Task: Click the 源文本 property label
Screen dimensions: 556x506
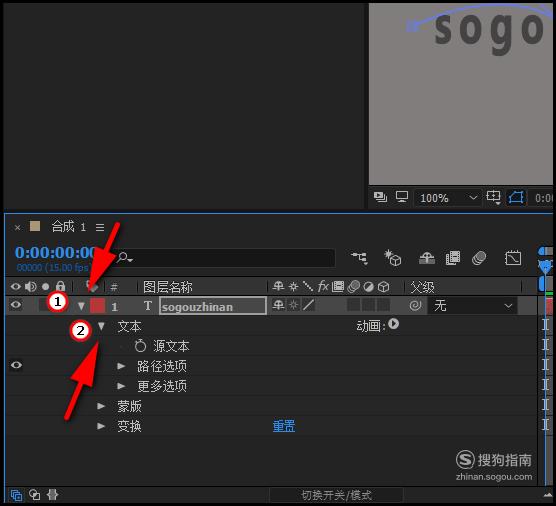Action: click(171, 346)
